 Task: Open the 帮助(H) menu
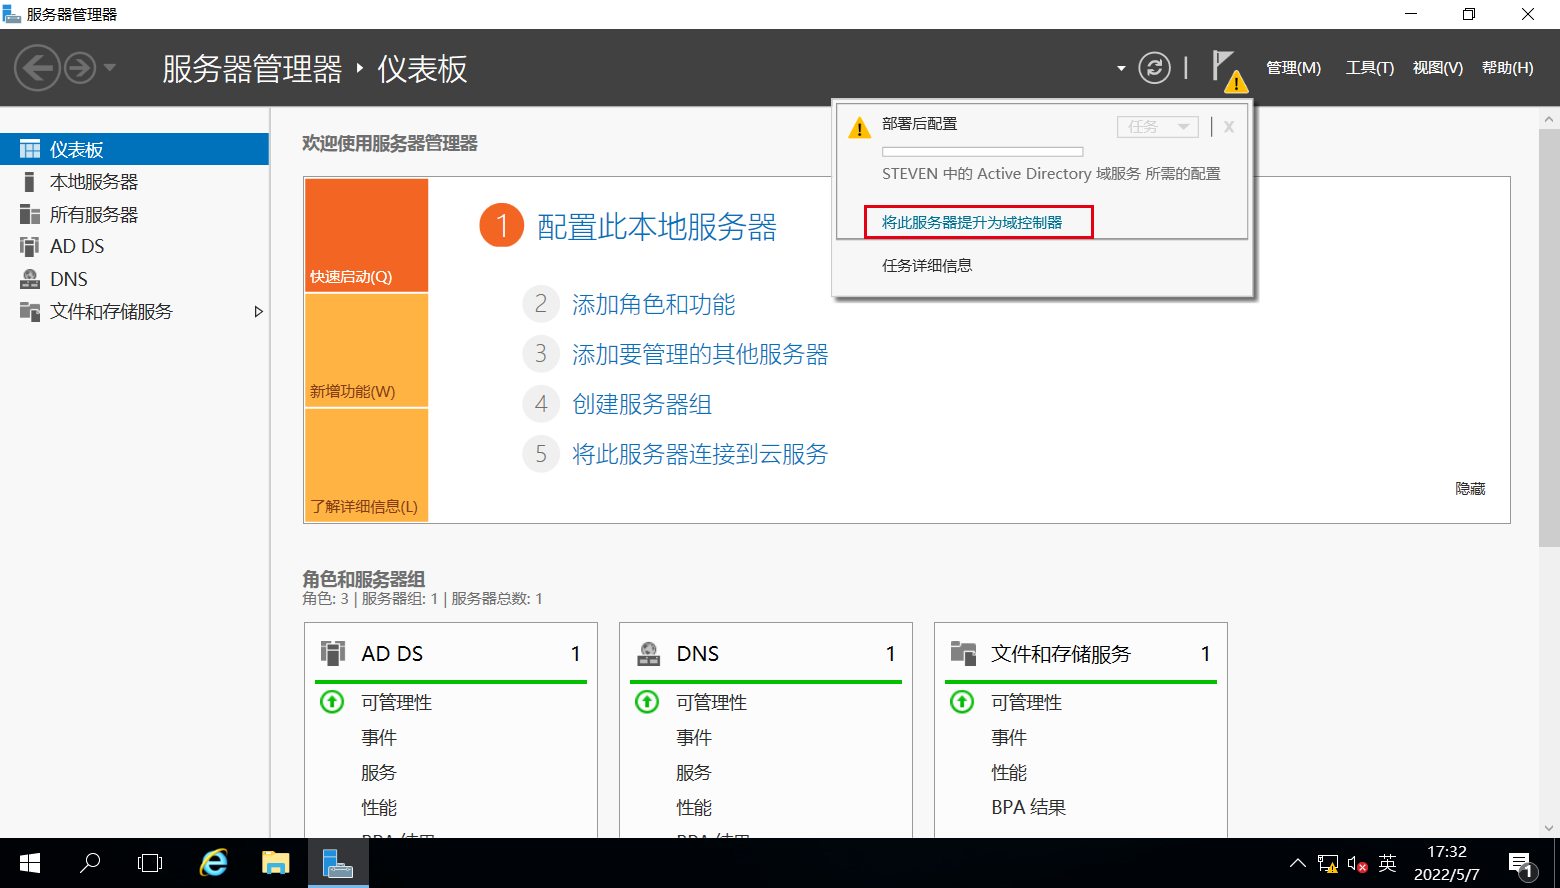[x=1507, y=68]
